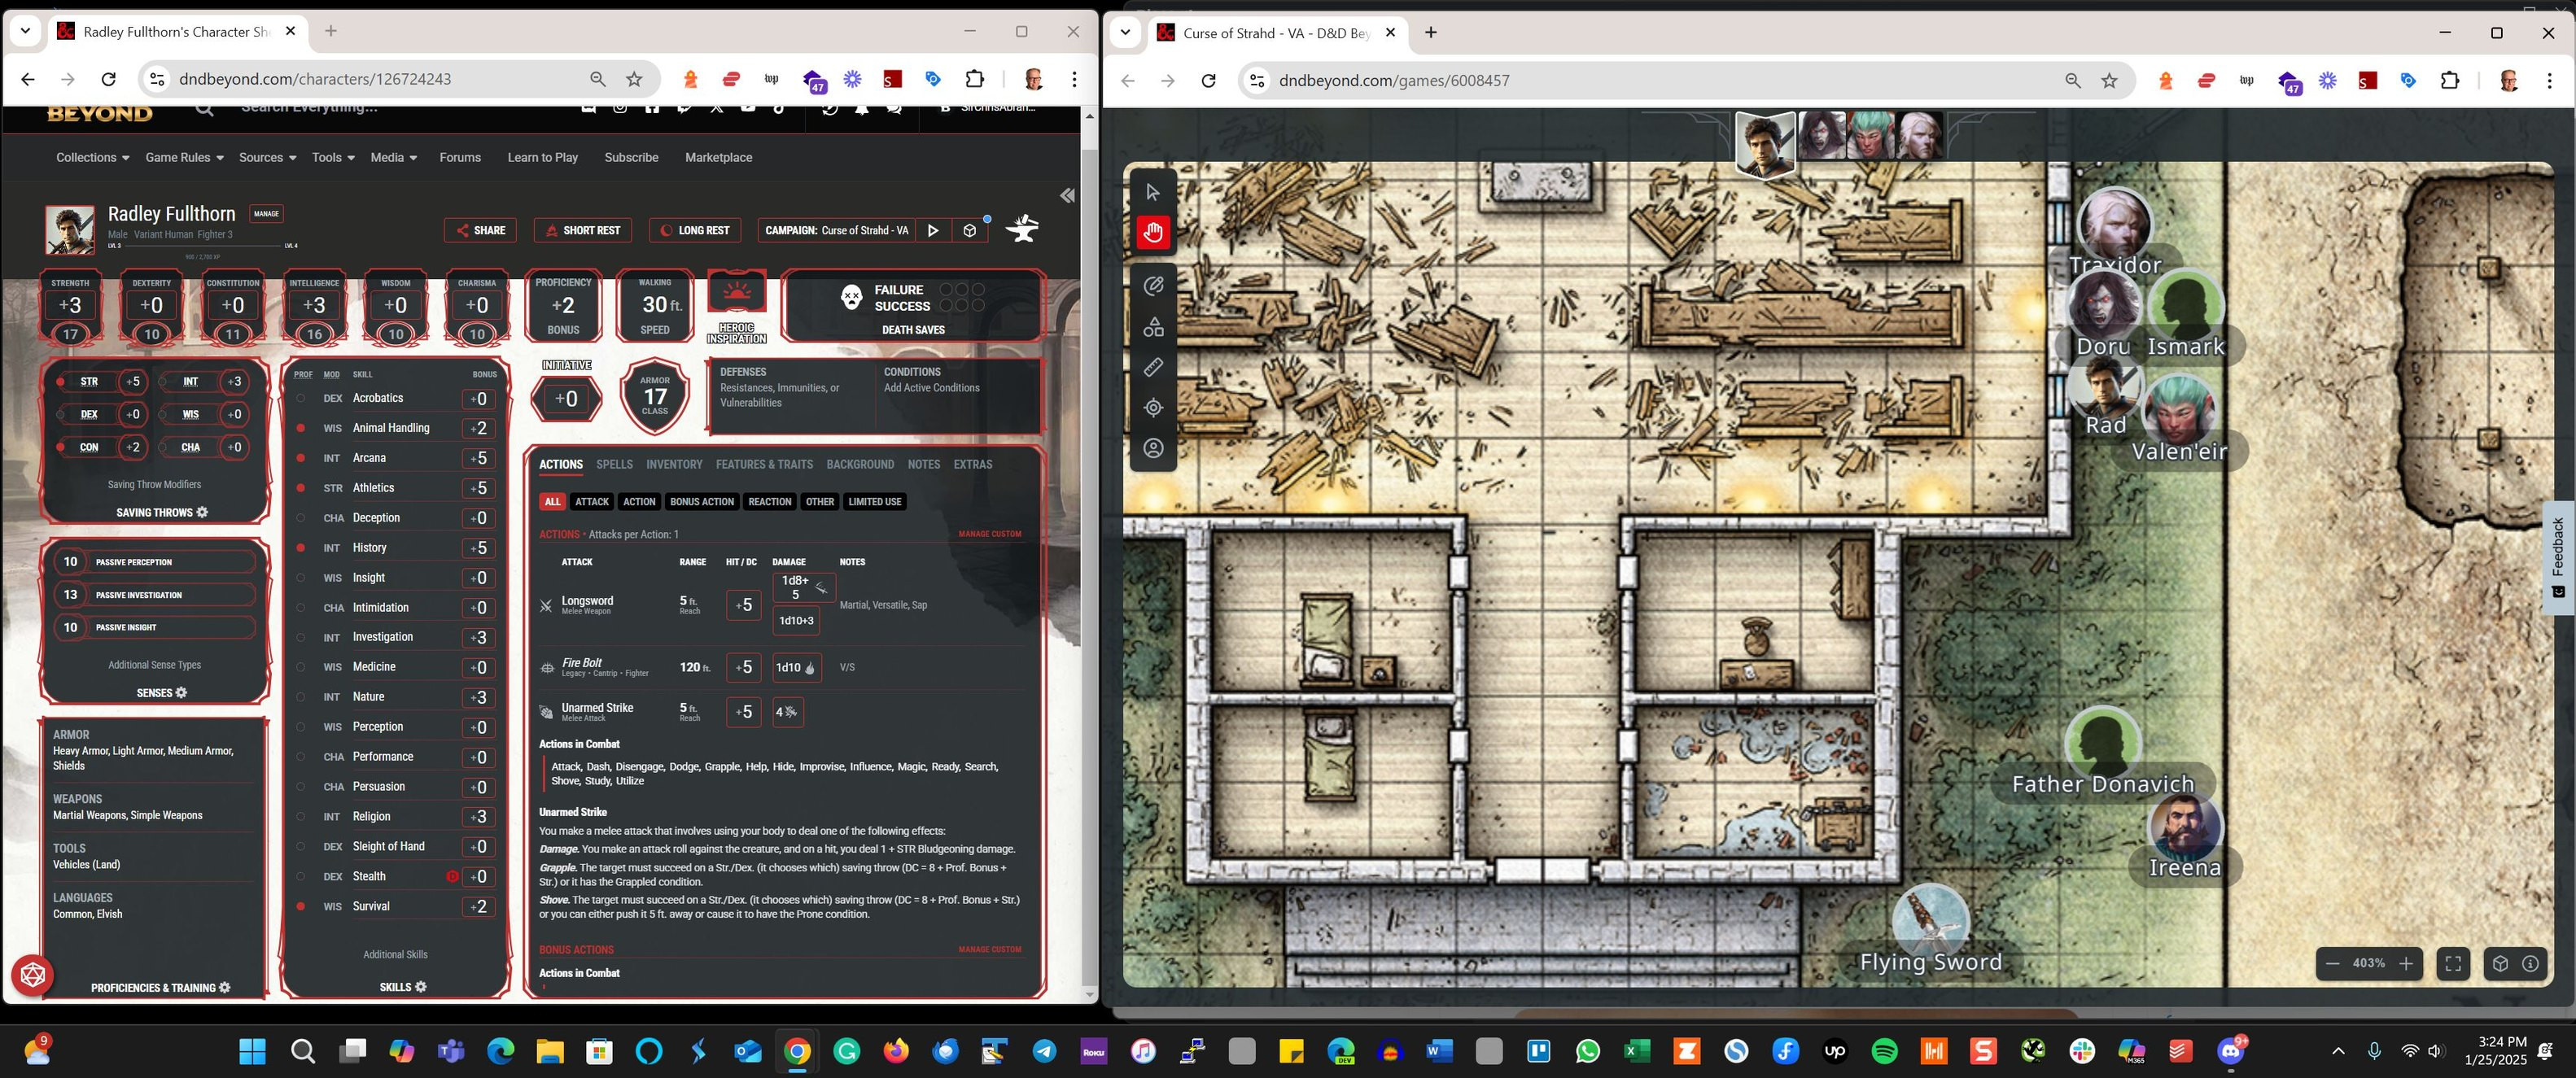Select the hand pan tool

[1153, 233]
